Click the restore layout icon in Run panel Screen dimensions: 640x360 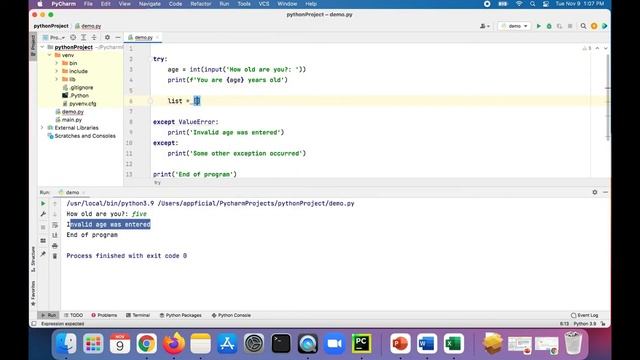pos(43,241)
